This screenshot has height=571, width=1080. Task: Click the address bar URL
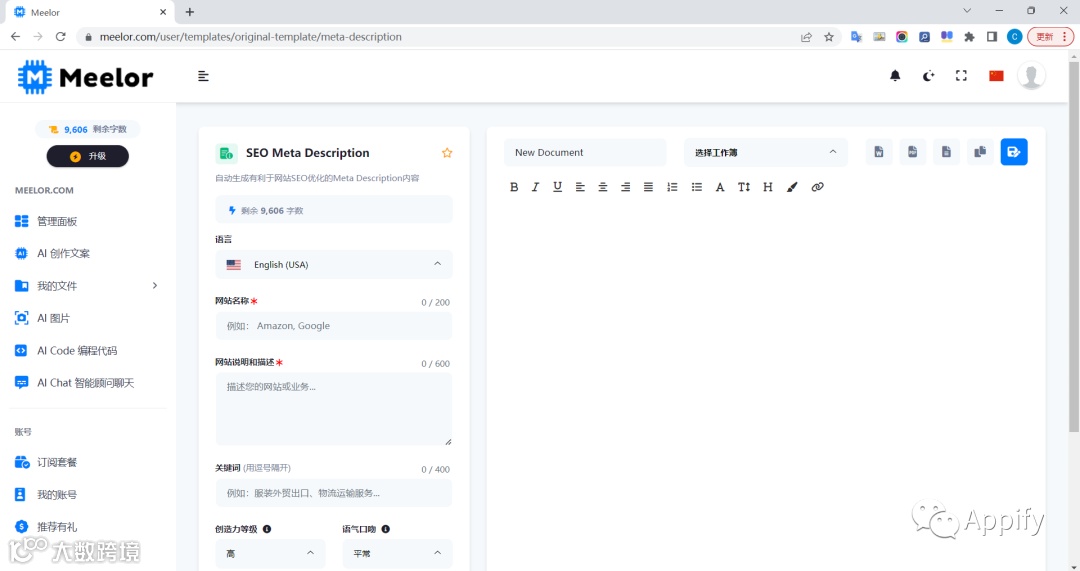[x=251, y=37]
